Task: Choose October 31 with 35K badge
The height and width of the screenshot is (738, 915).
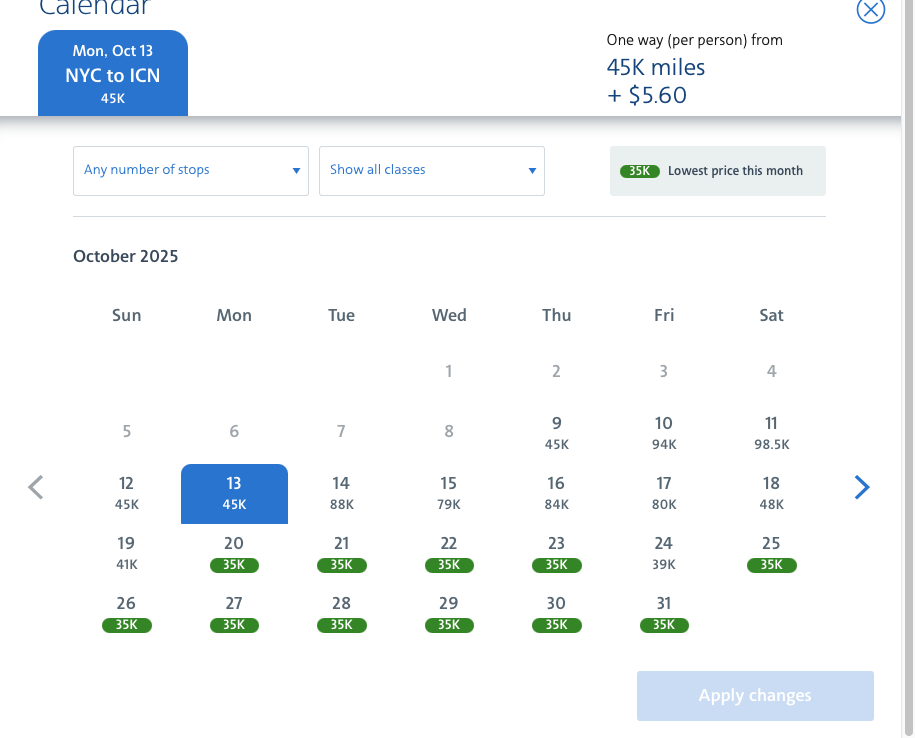Action: click(664, 613)
